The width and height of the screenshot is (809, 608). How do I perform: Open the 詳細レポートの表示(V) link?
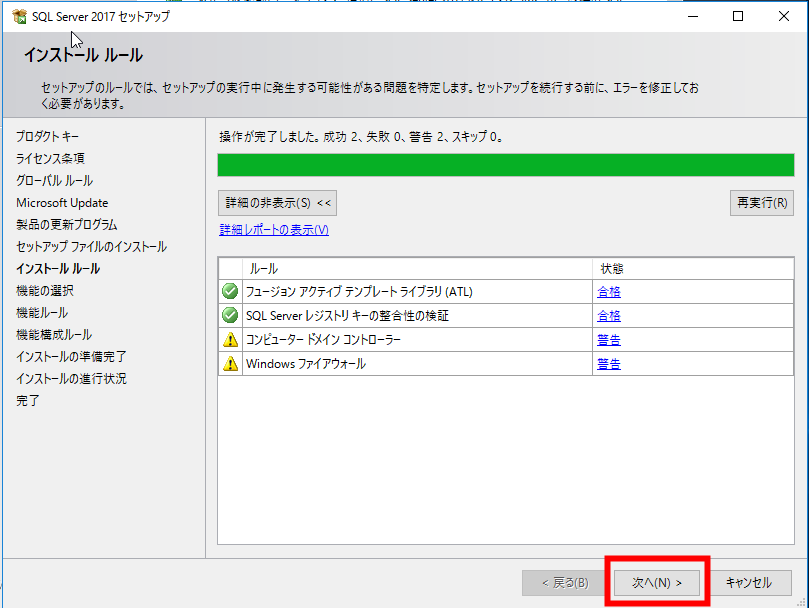click(274, 230)
